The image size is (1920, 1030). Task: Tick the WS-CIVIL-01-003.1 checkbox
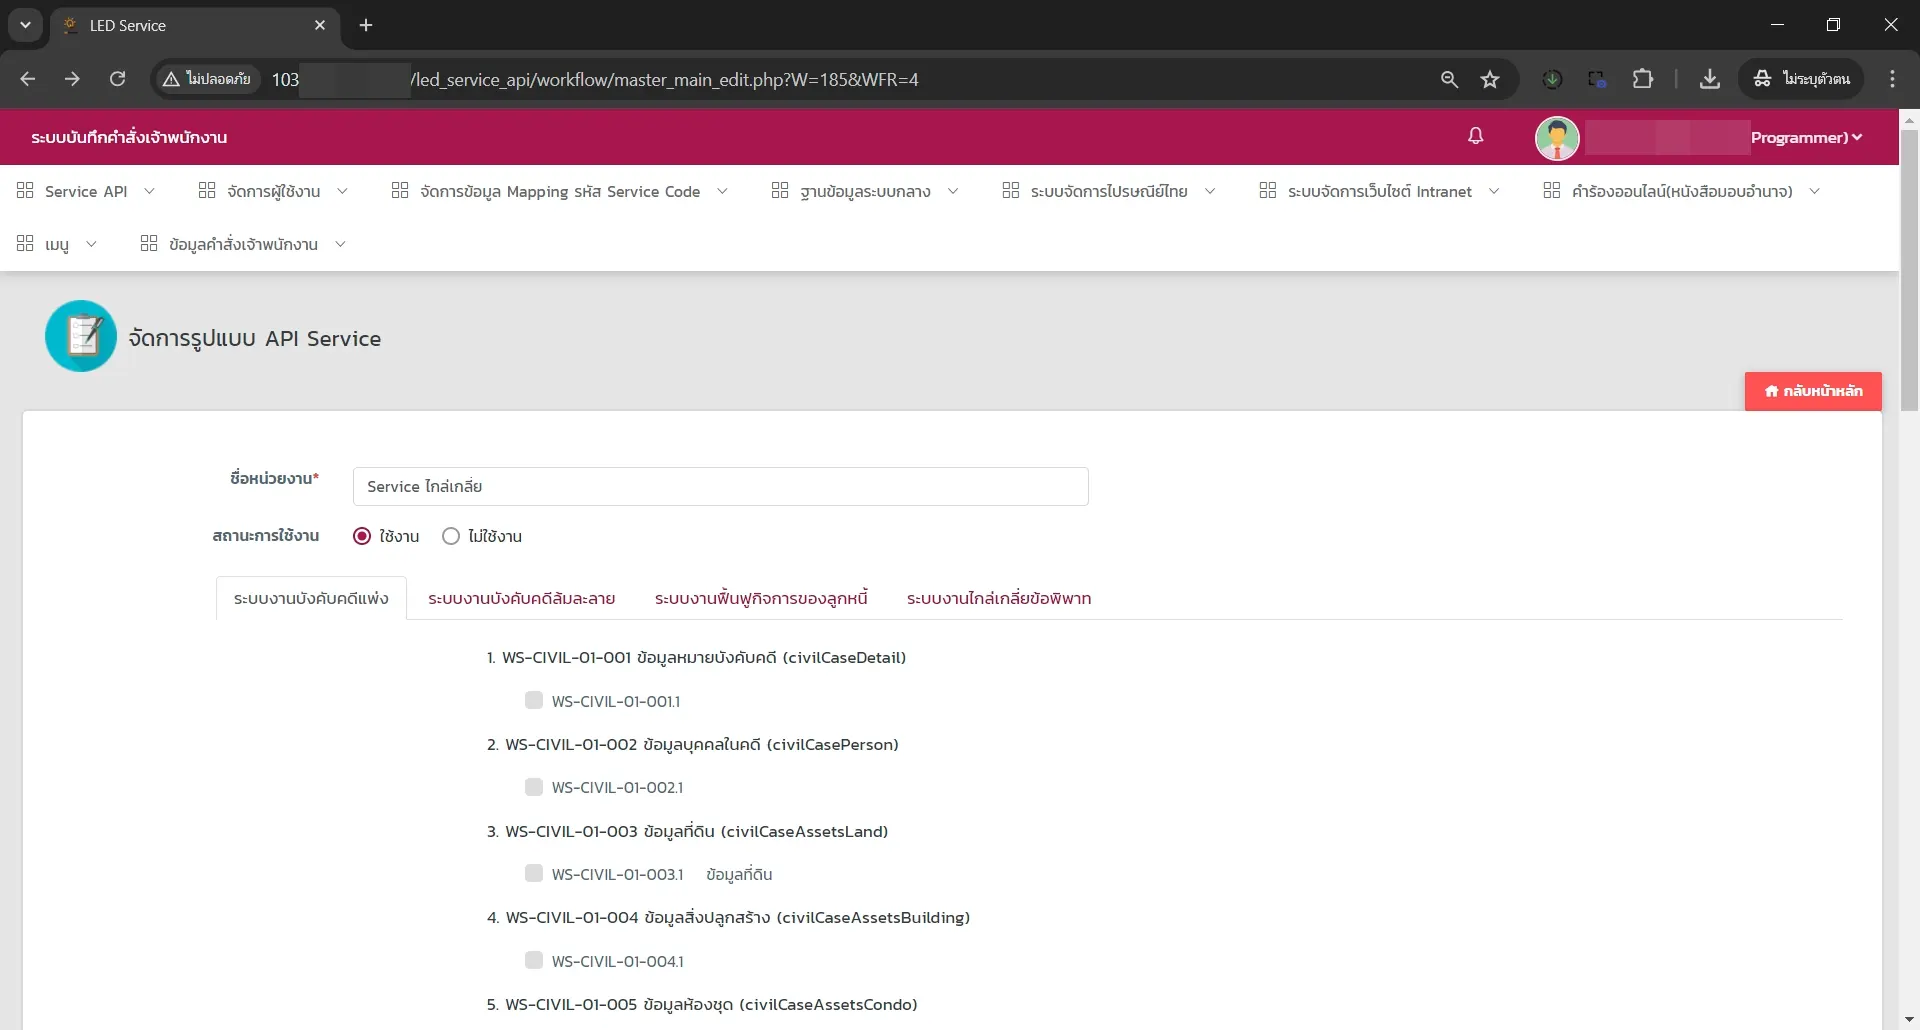click(534, 873)
